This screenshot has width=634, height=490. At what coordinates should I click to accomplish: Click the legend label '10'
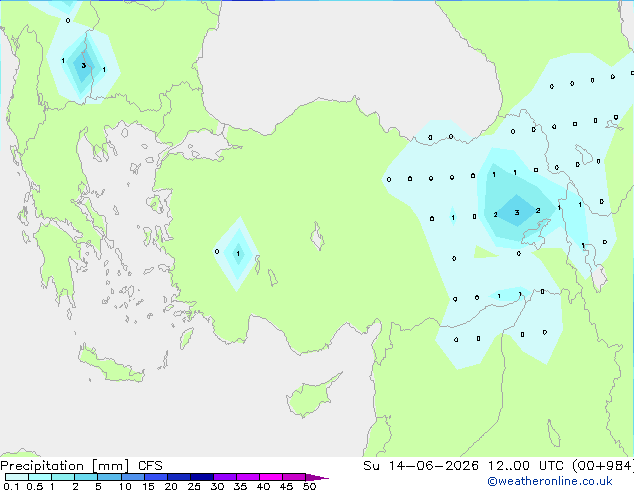pos(125,486)
